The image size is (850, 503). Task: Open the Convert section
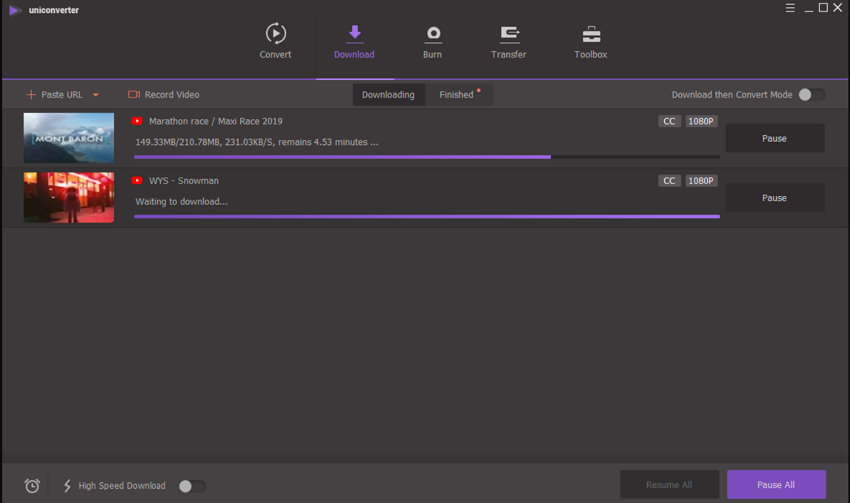click(x=275, y=41)
